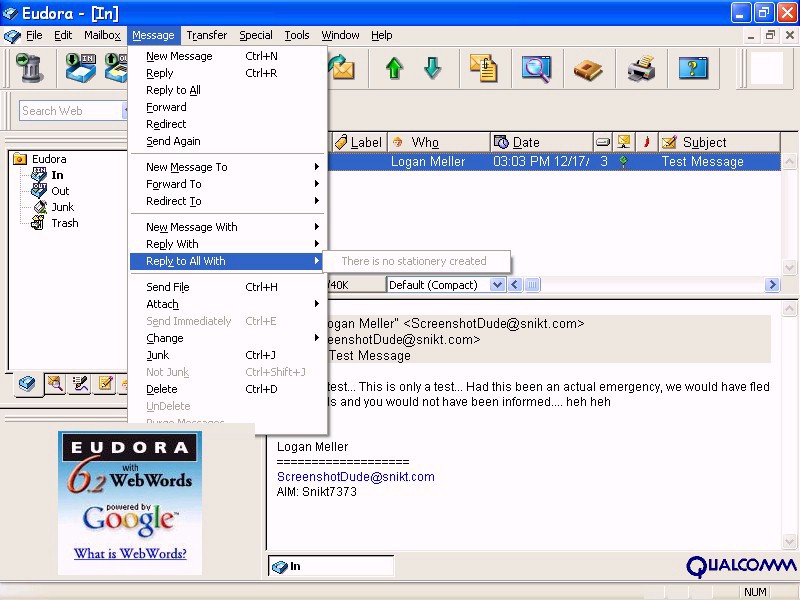Click the 'What is WebWords?' link
Viewport: 800px width, 600px height.
click(x=130, y=554)
